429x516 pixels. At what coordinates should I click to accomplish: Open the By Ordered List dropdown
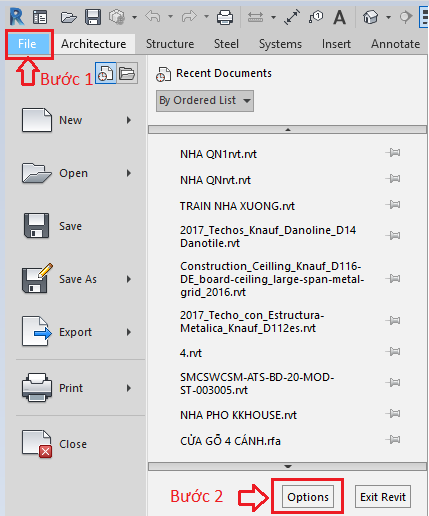click(x=205, y=101)
